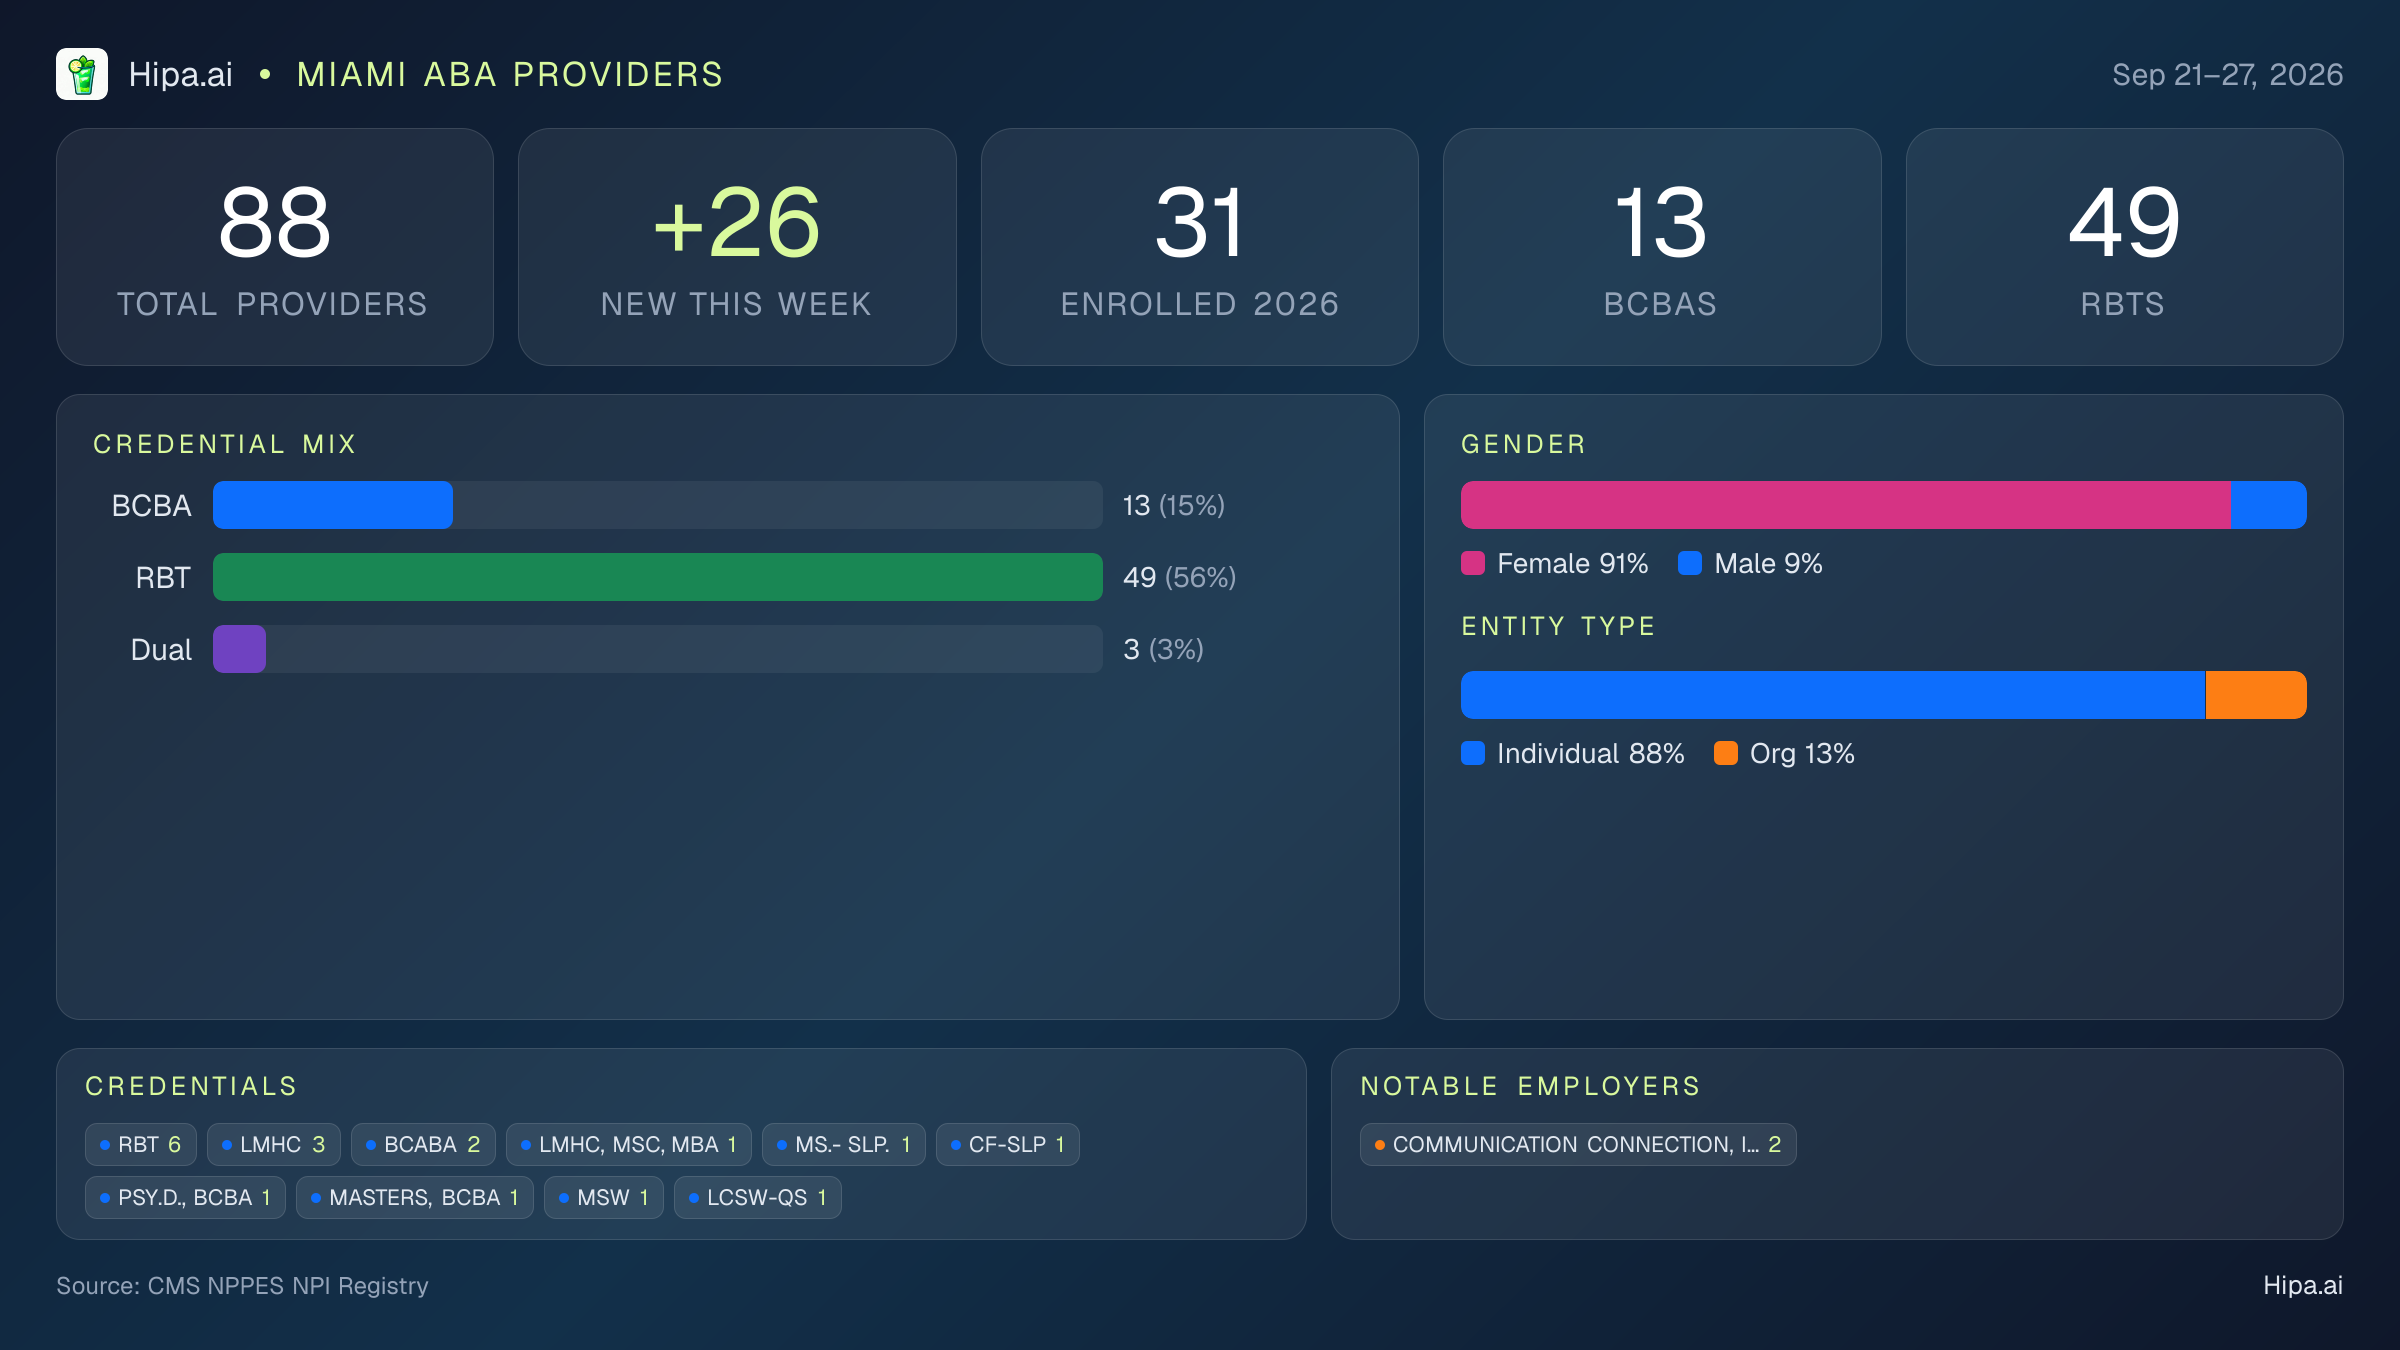Click the blue Male segment of gender bar
2400x1350 pixels.
pos(2268,505)
